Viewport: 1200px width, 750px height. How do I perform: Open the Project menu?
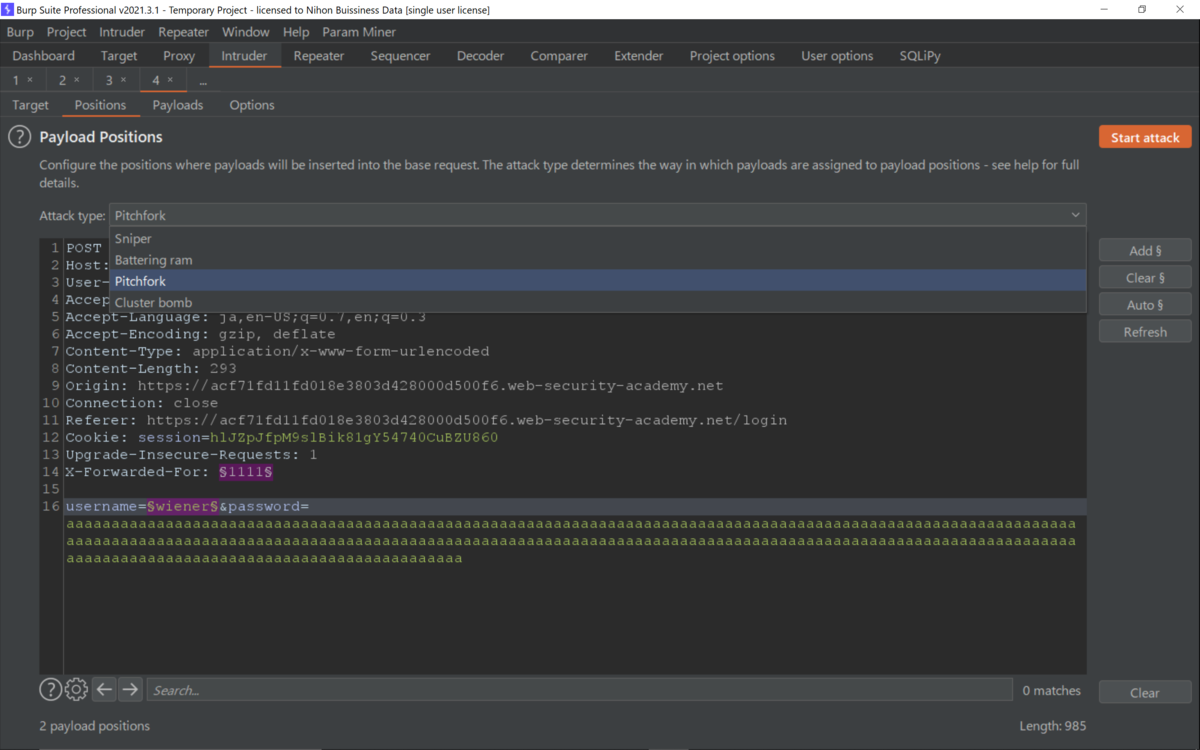(x=67, y=32)
